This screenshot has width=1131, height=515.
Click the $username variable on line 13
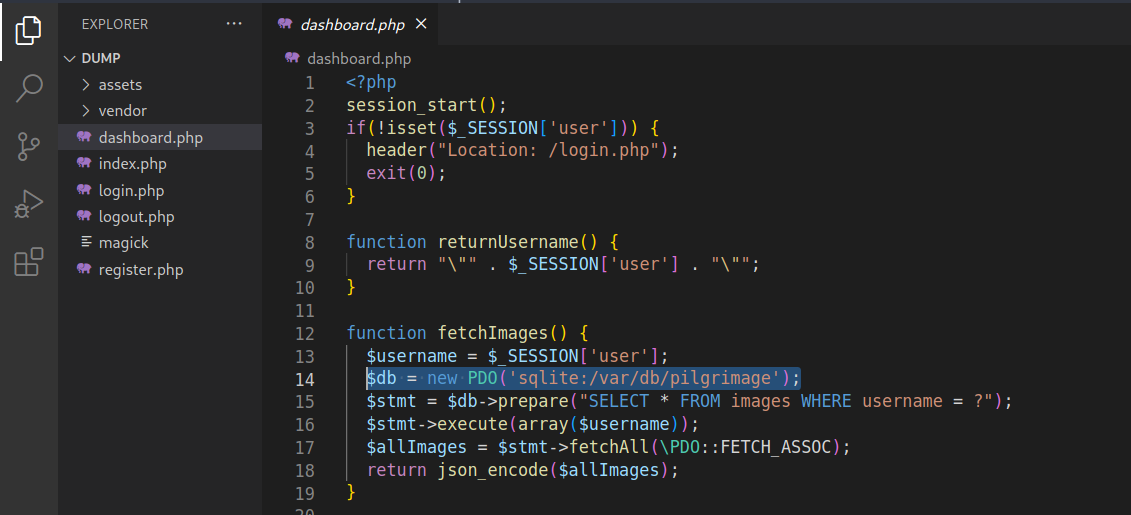click(x=412, y=356)
